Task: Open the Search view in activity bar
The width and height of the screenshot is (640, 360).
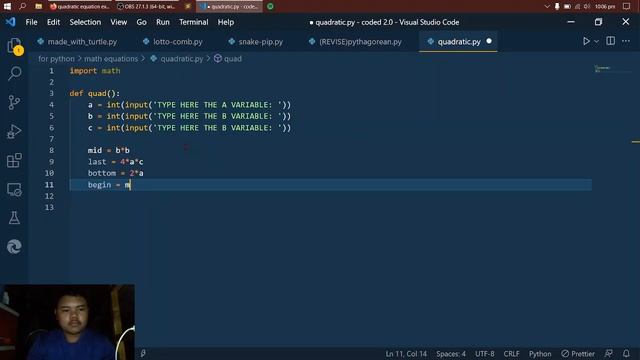Action: point(15,74)
